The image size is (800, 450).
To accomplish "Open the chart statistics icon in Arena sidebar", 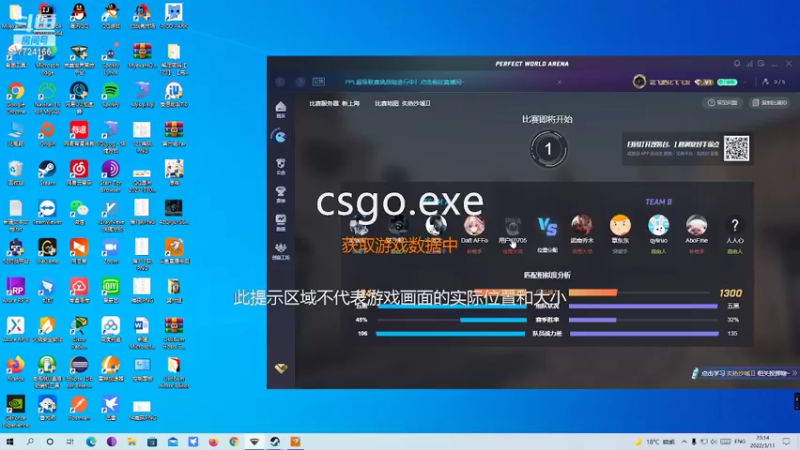I will (281, 222).
